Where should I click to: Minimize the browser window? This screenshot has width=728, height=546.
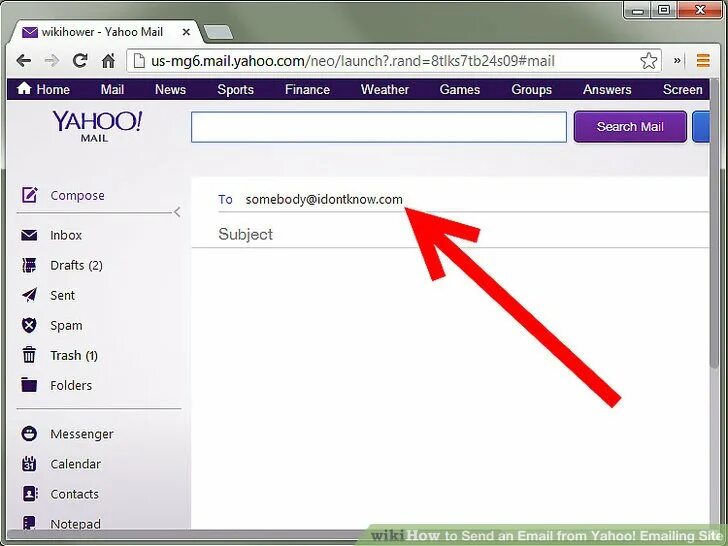(x=637, y=10)
